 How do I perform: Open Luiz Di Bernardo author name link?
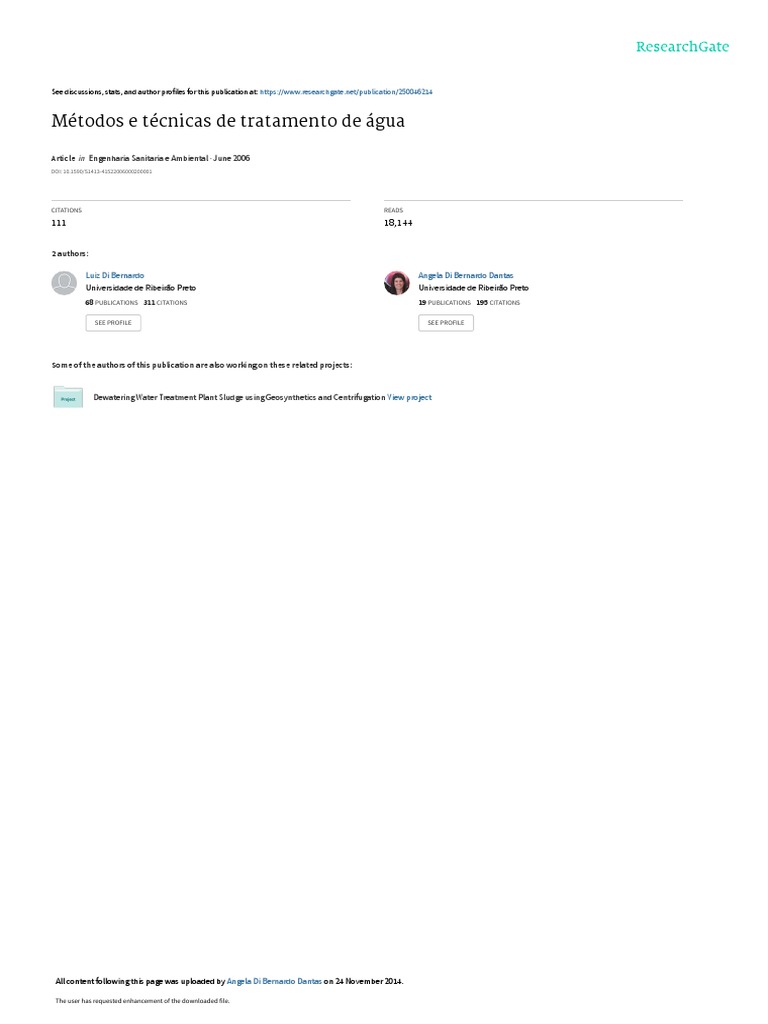click(x=115, y=276)
